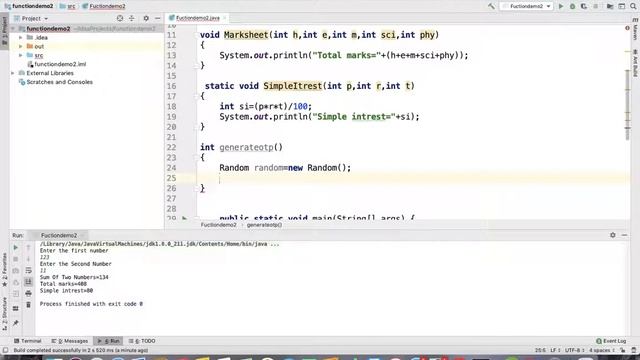Click the toolbar Stop square icon
This screenshot has height=360, width=640.
596,6
